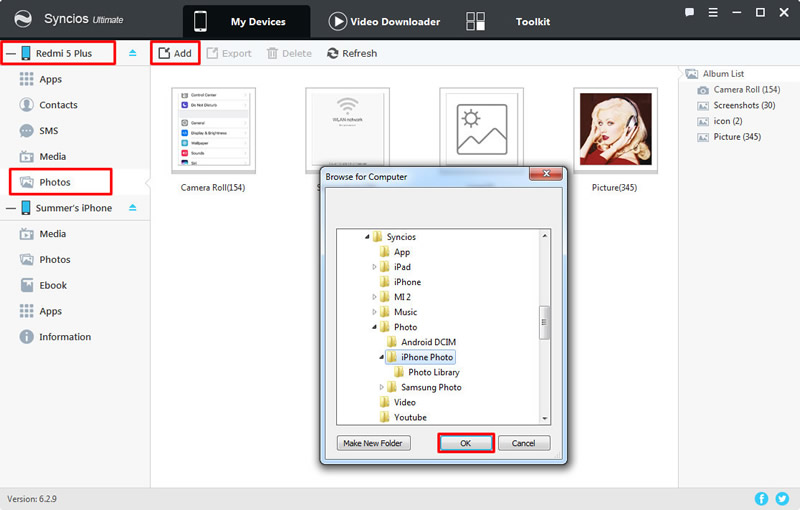Select Summer's iPhone device

pyautogui.click(x=73, y=208)
